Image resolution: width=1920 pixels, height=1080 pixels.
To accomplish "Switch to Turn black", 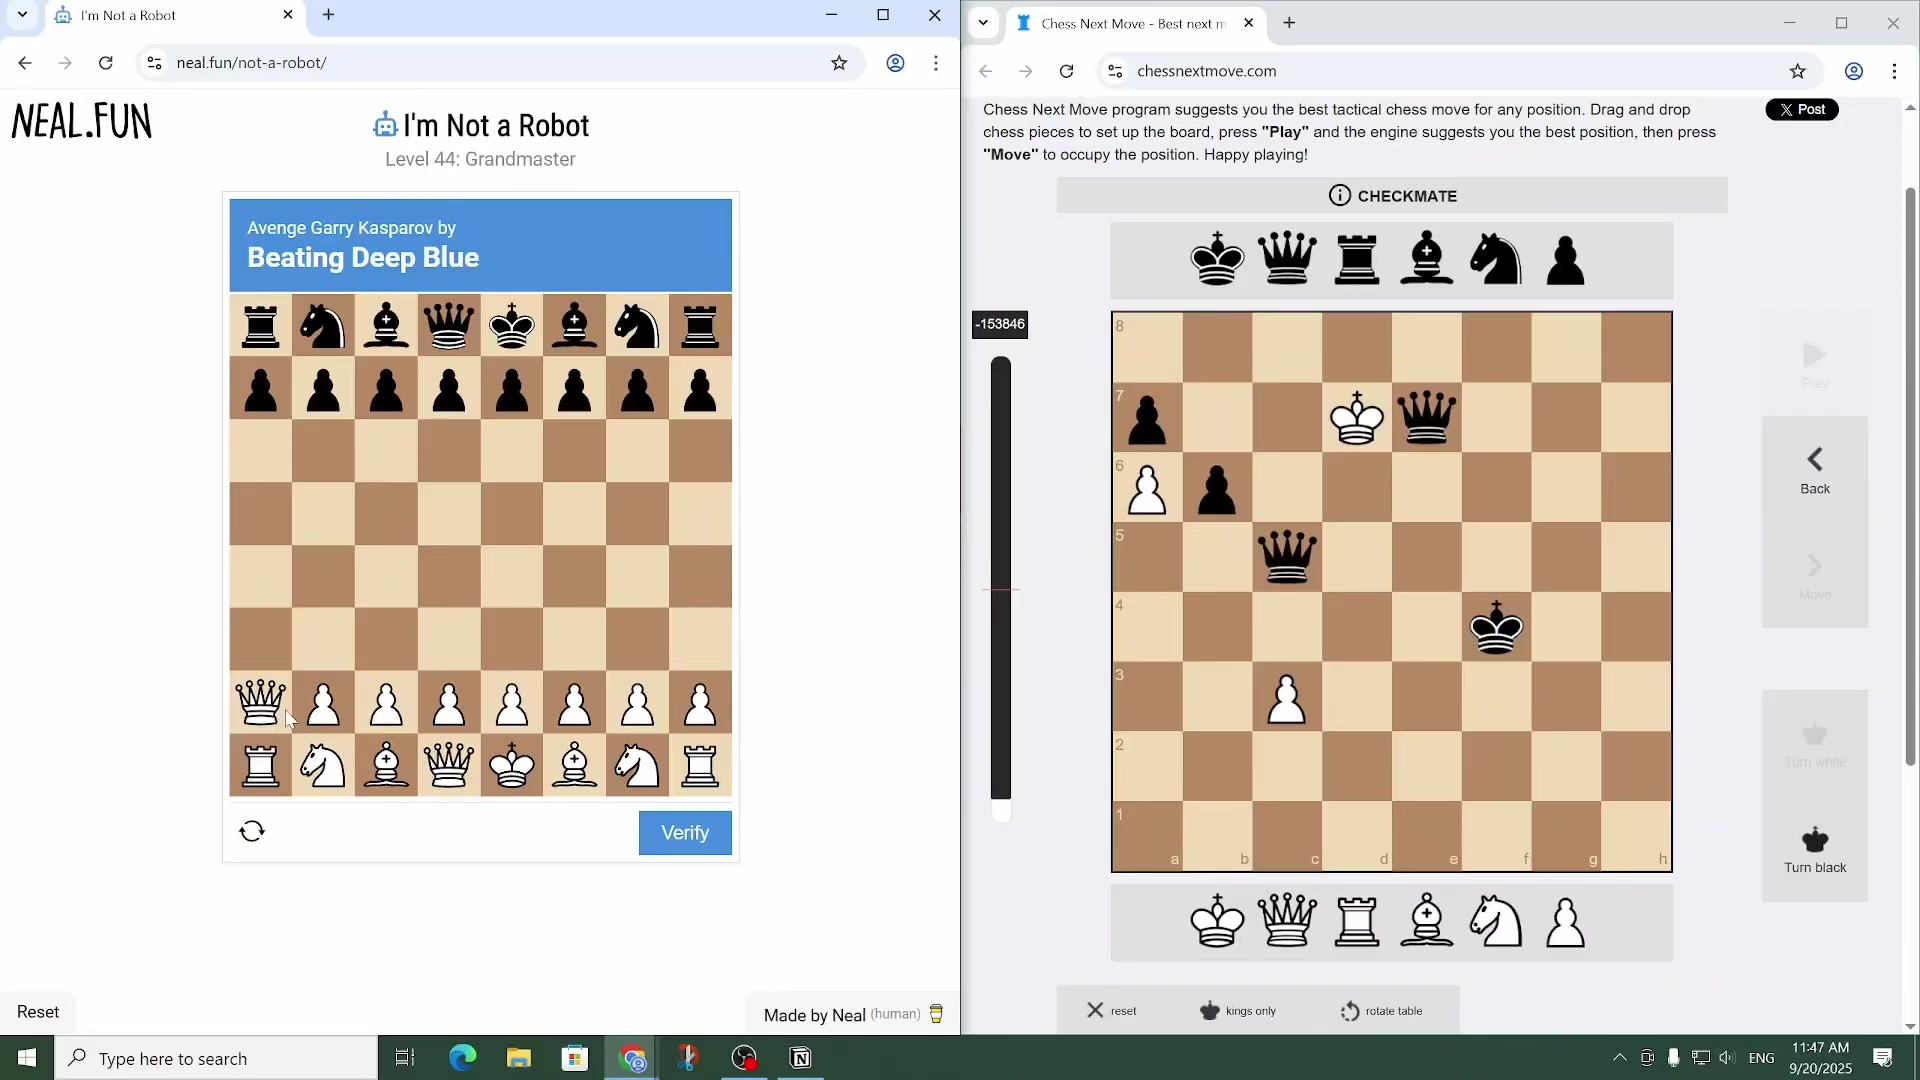I will coord(1815,850).
